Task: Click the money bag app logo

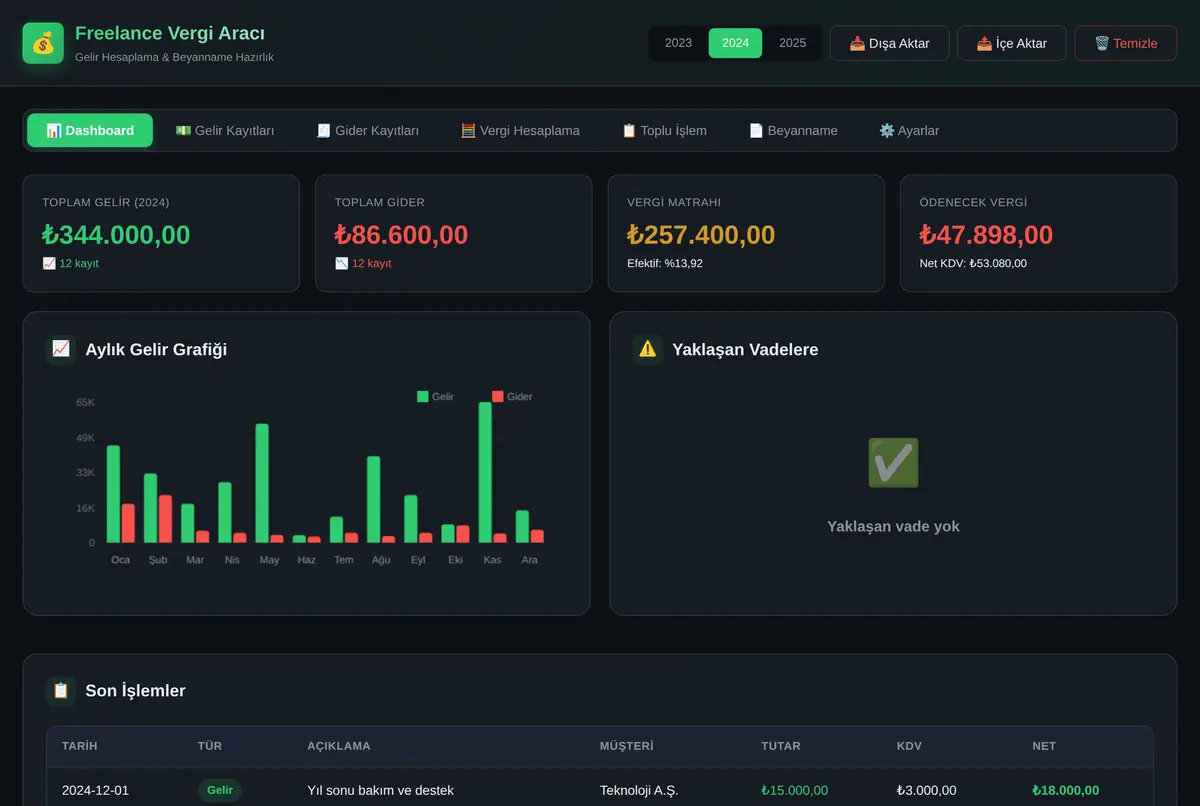Action: 43,43
